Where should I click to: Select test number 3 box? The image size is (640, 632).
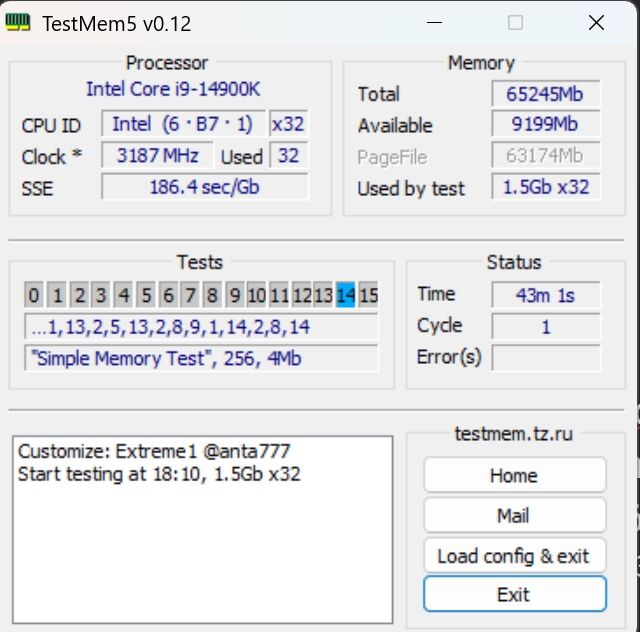101,295
